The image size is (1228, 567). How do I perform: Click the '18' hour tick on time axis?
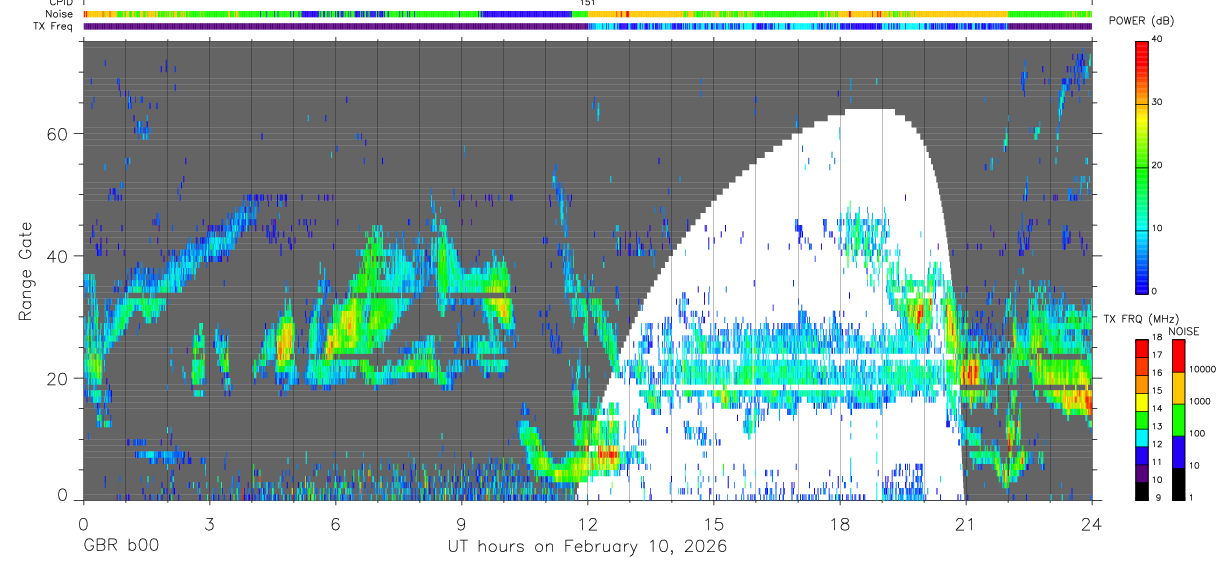pyautogui.click(x=840, y=523)
